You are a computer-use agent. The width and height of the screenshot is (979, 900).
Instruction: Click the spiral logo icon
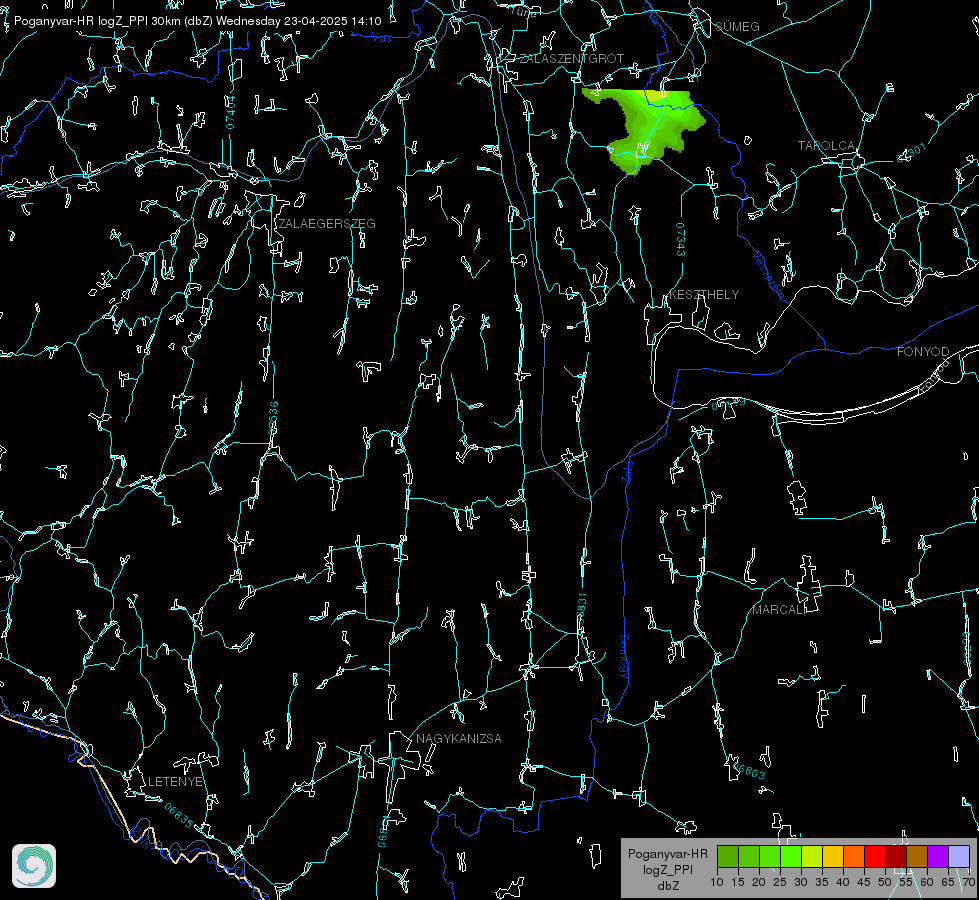[x=34, y=866]
